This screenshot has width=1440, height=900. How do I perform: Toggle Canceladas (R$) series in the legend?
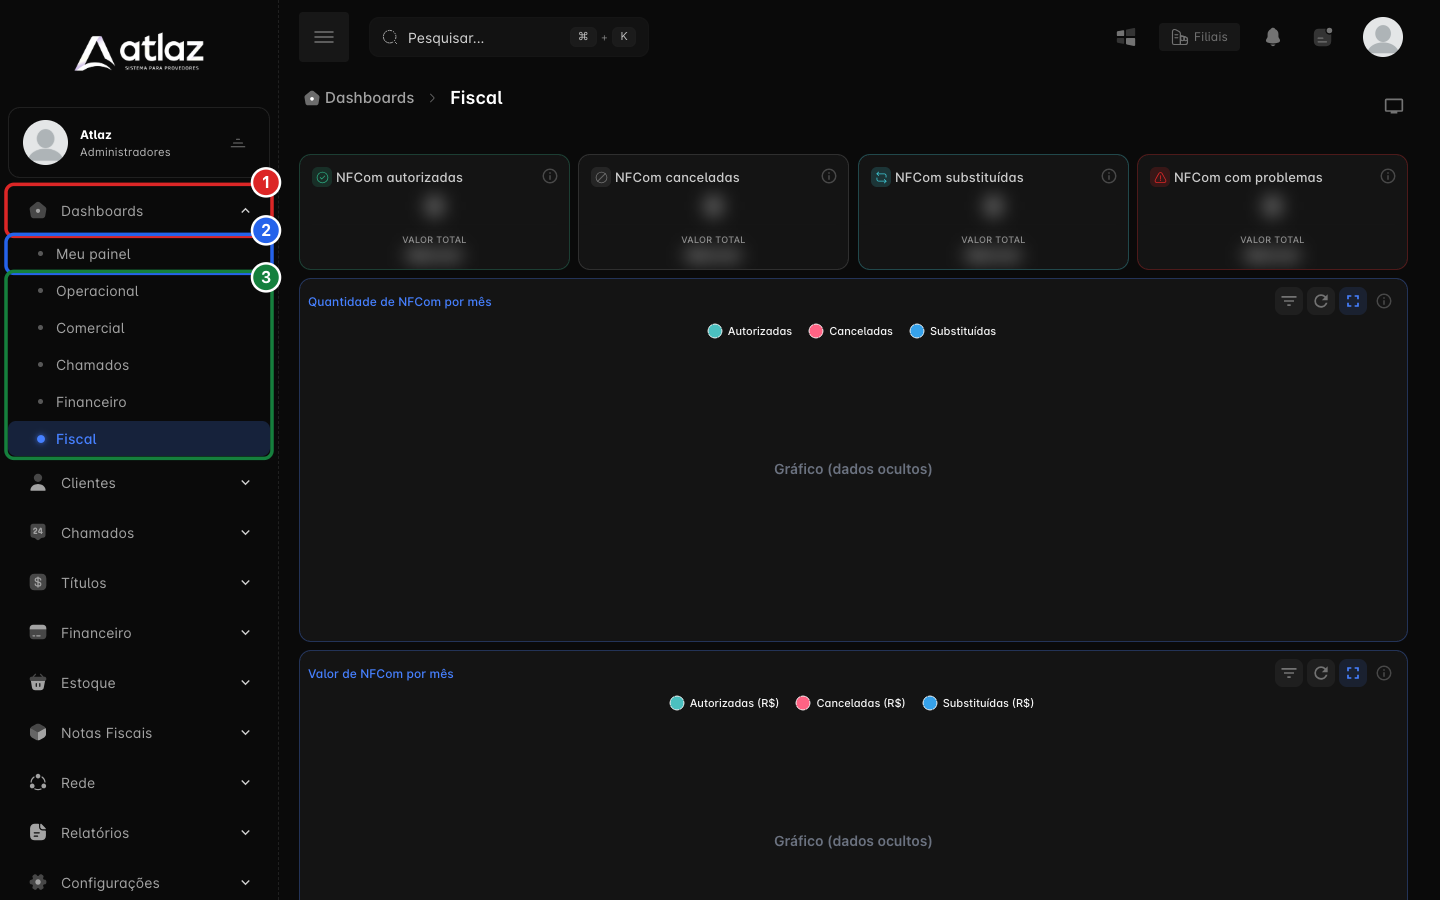tap(850, 703)
